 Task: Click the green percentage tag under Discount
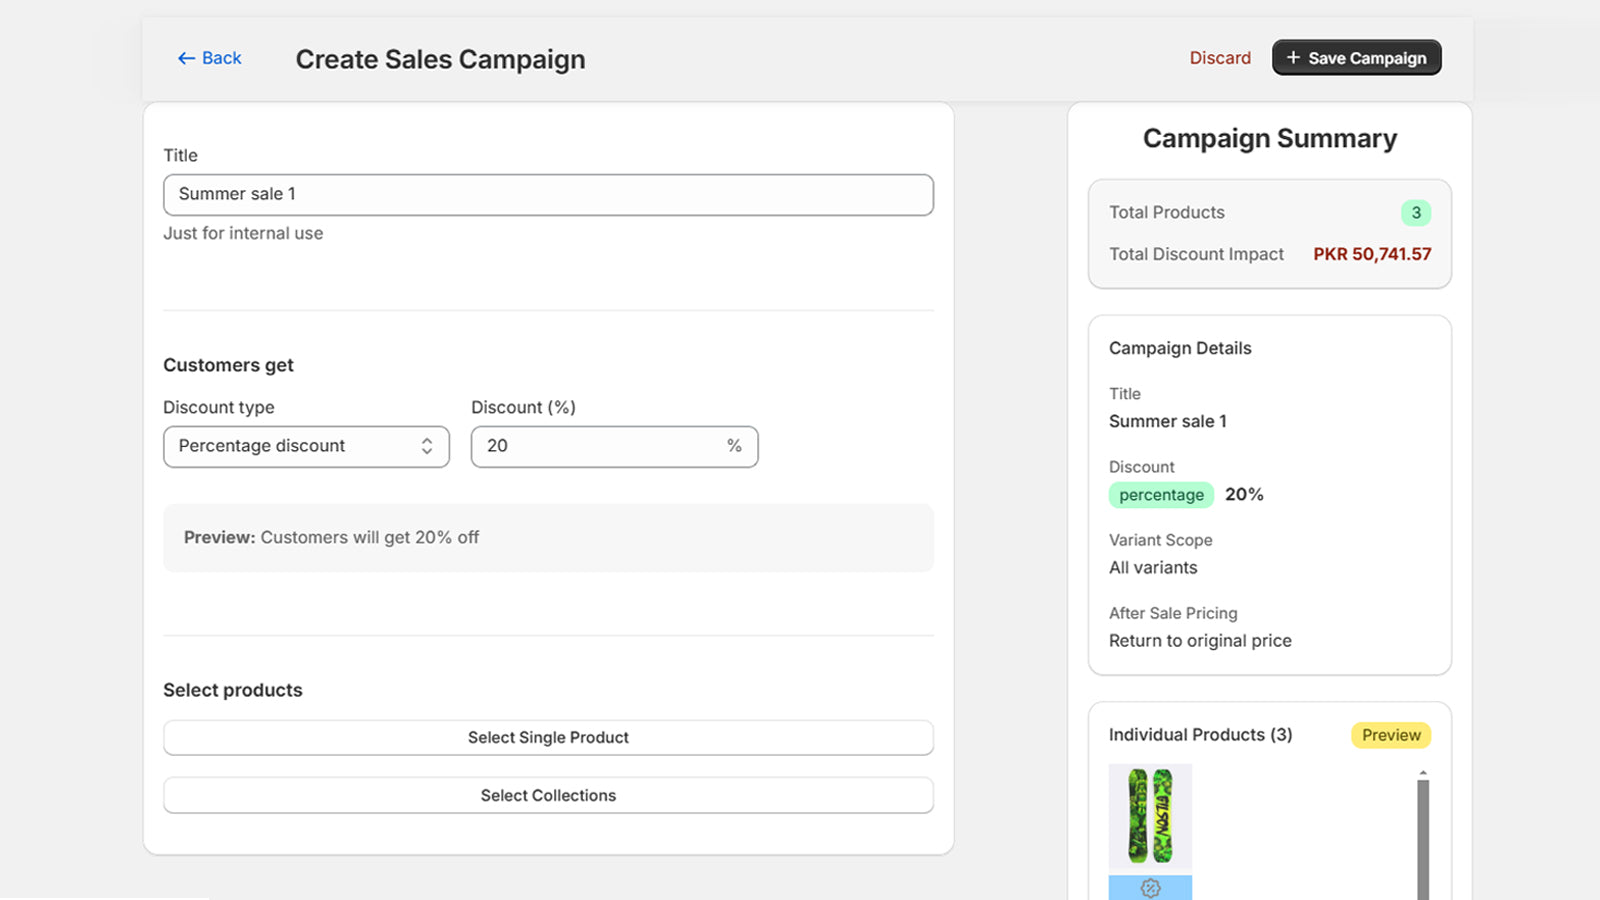(1161, 494)
